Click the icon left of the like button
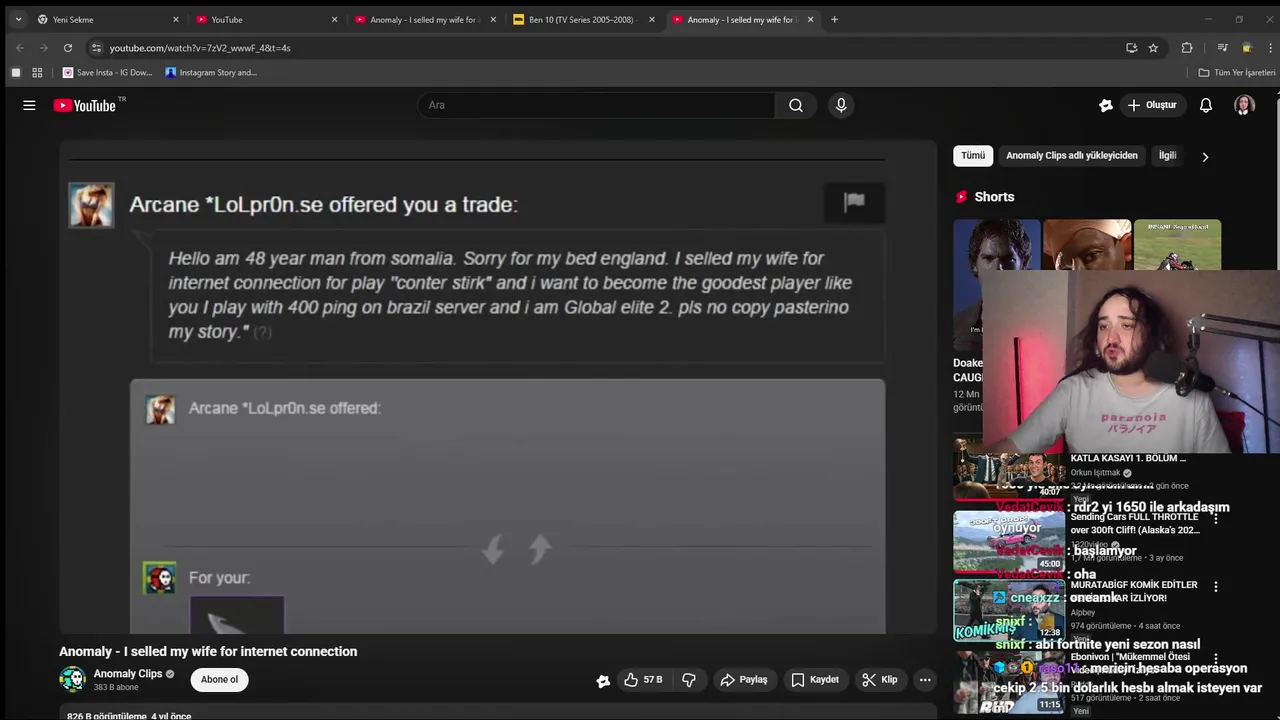The width and height of the screenshot is (1280, 720). coord(603,680)
